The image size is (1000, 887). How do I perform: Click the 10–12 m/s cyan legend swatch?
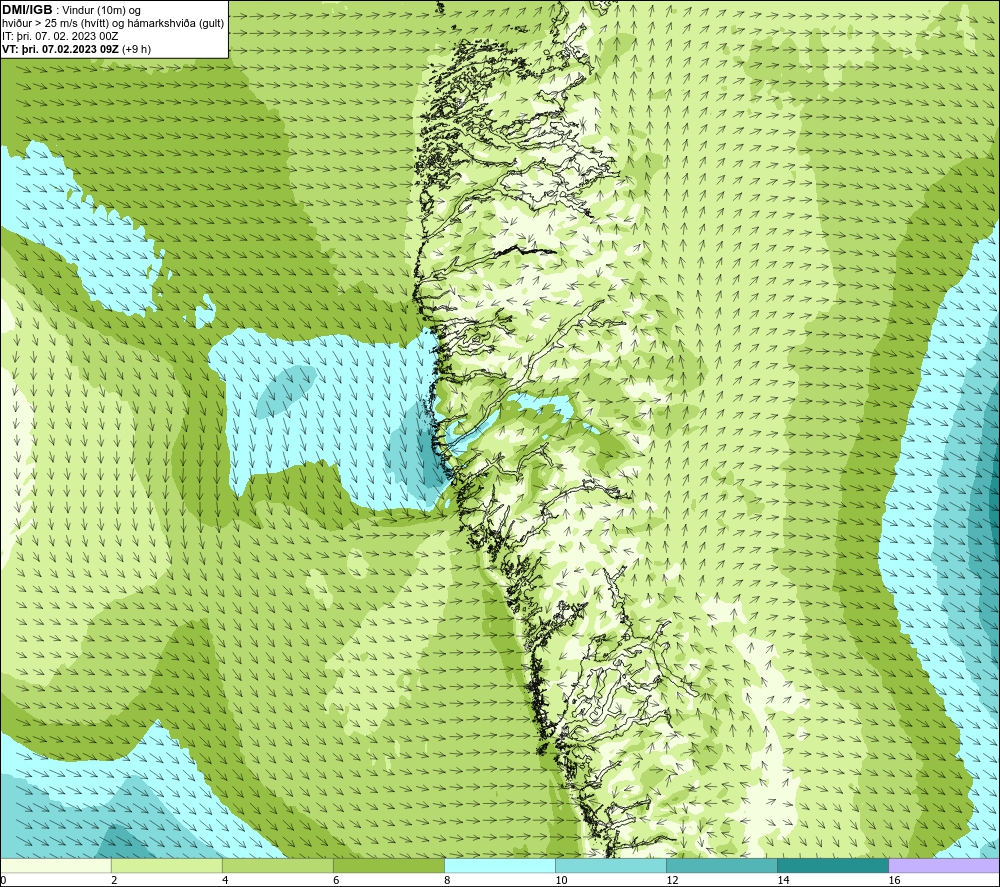tap(610, 865)
